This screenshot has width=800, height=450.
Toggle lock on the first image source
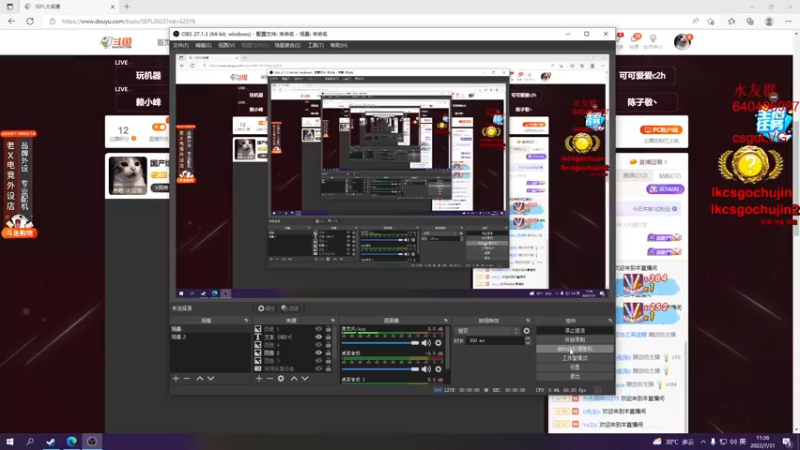pyautogui.click(x=328, y=329)
